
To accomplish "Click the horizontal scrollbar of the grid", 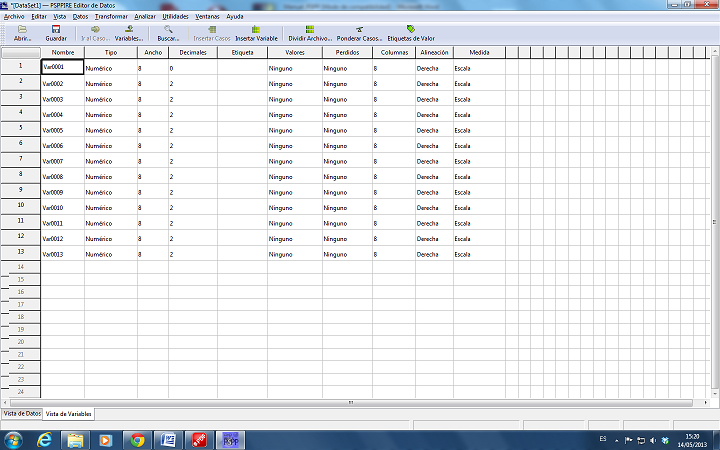I will (x=351, y=403).
